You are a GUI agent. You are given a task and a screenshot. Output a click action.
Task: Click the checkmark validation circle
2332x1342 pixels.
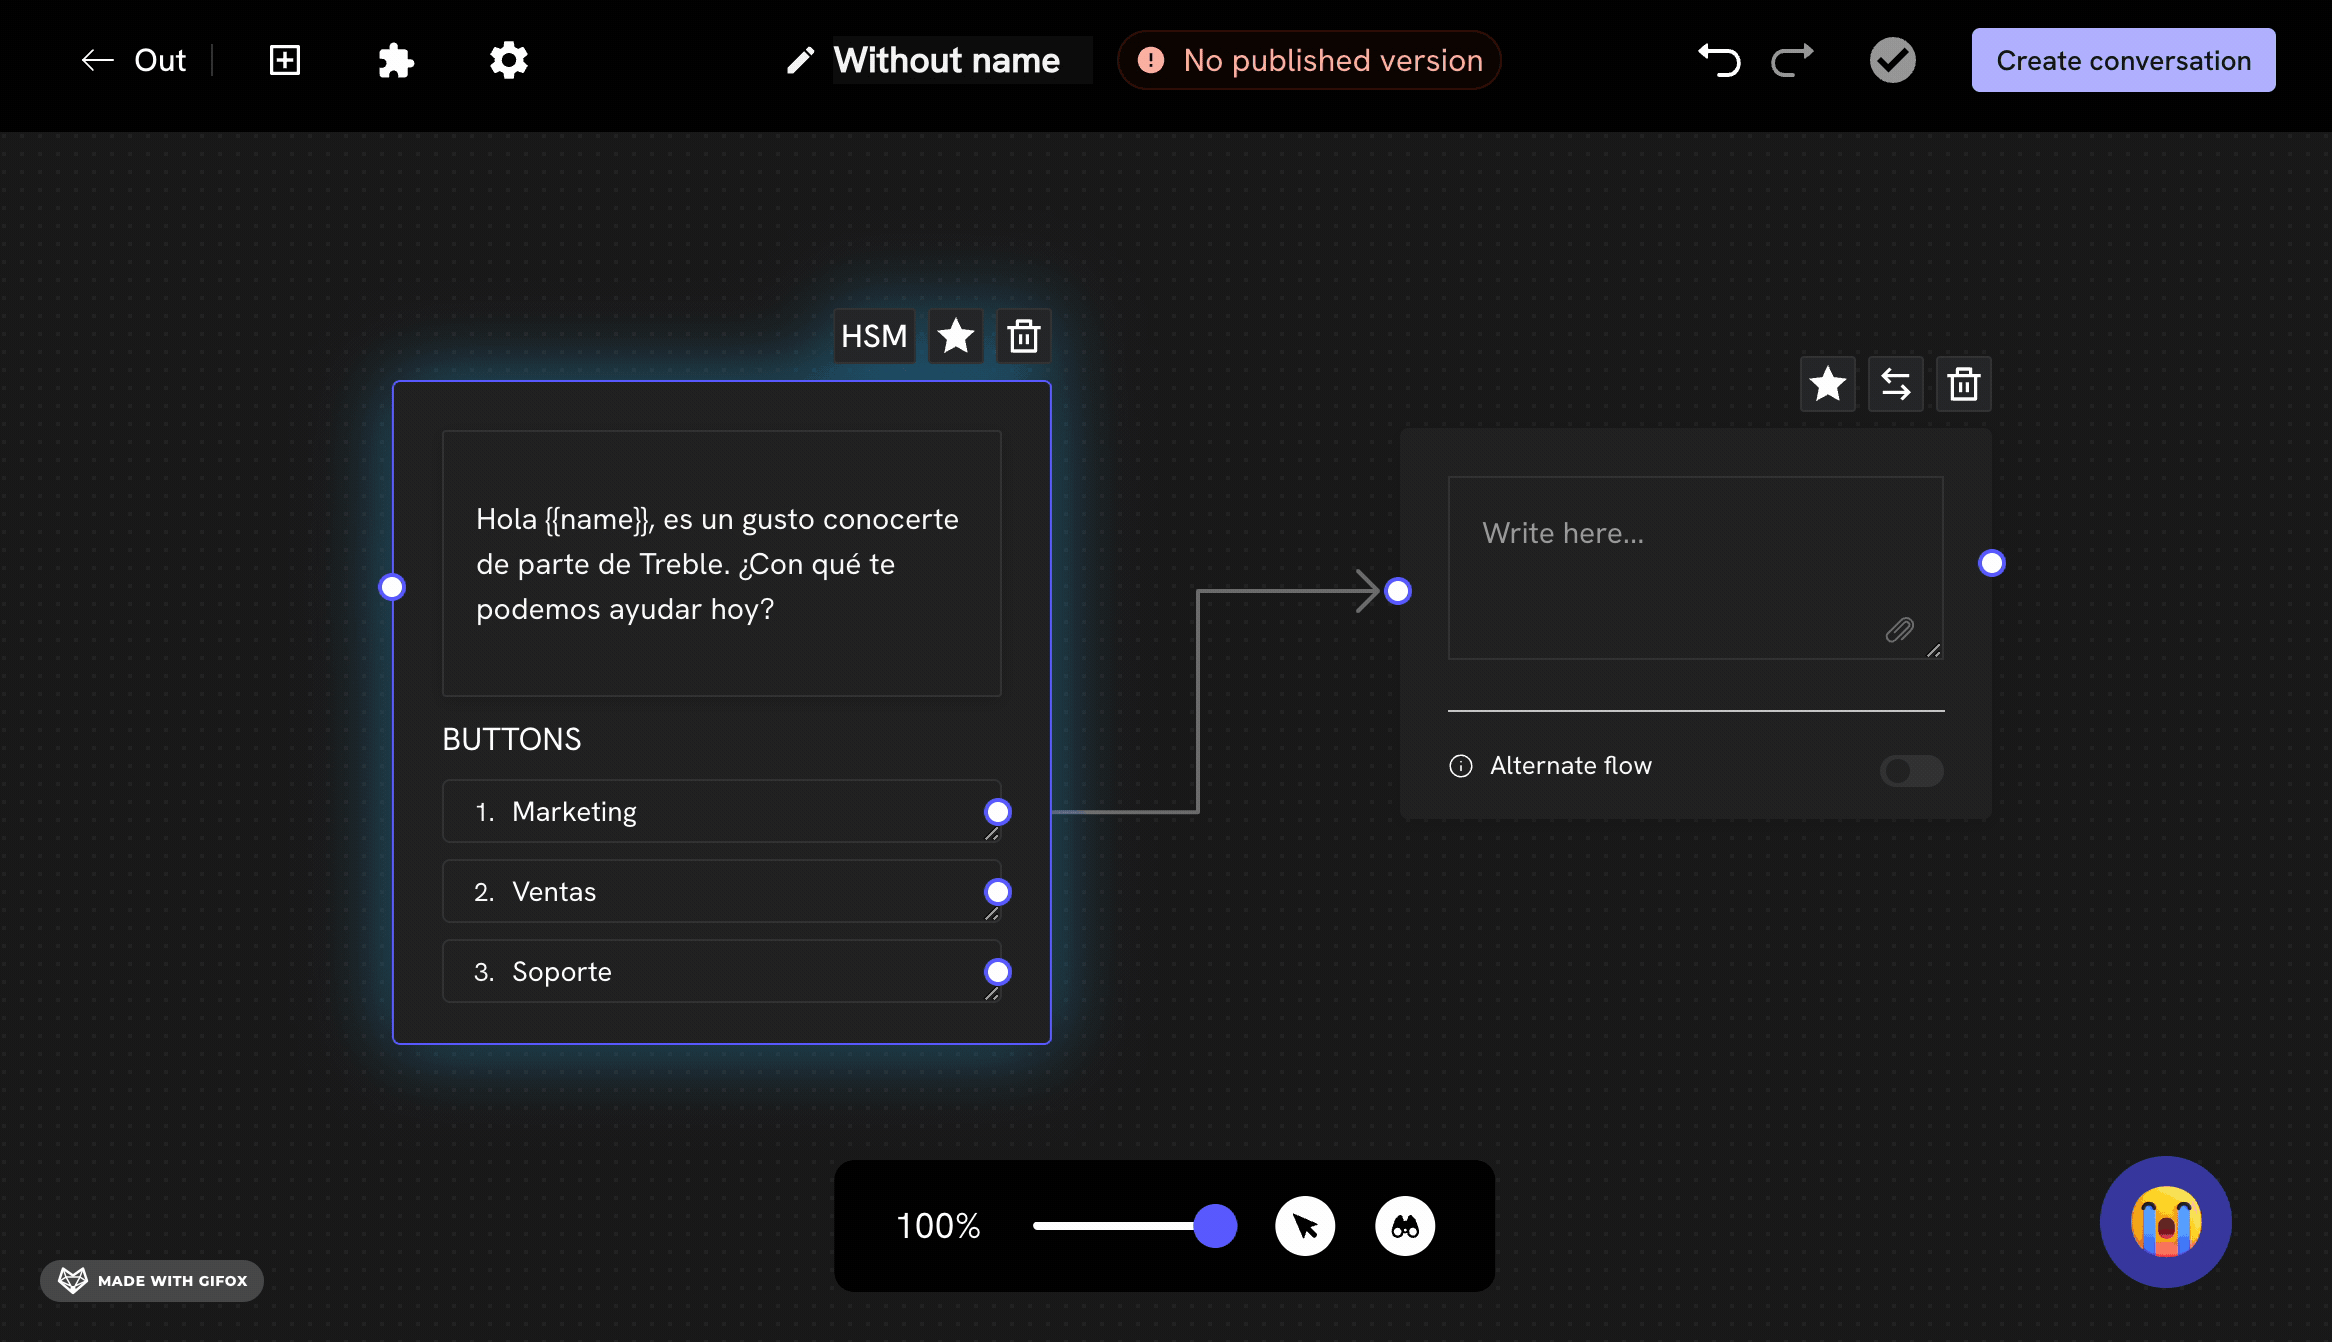1892,60
